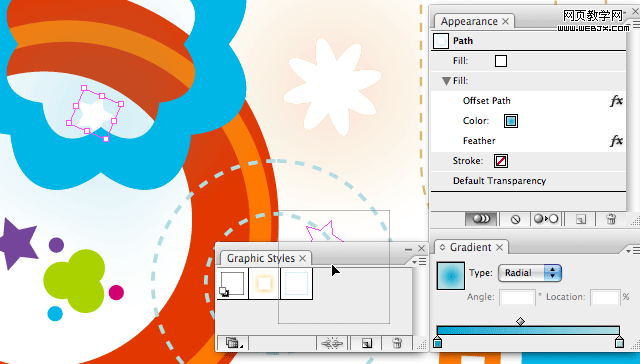Viewport: 640px width, 364px height.
Task: Select the orange glow graphic style thumbnail
Action: coord(264,283)
